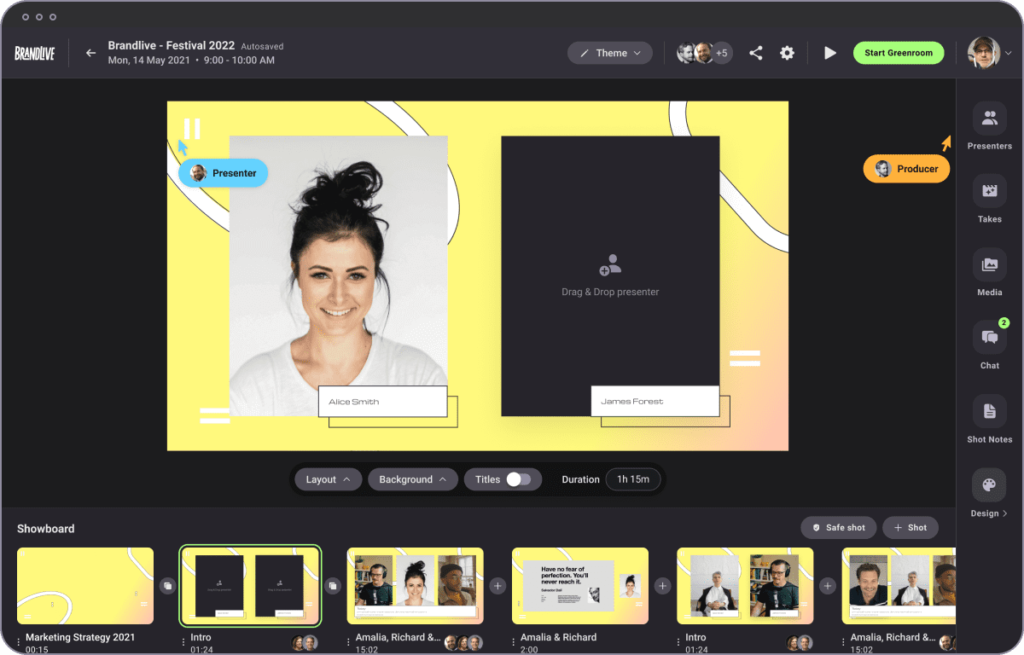Click the Autosaved status text
Viewport: 1024px width, 655px height.
point(262,46)
